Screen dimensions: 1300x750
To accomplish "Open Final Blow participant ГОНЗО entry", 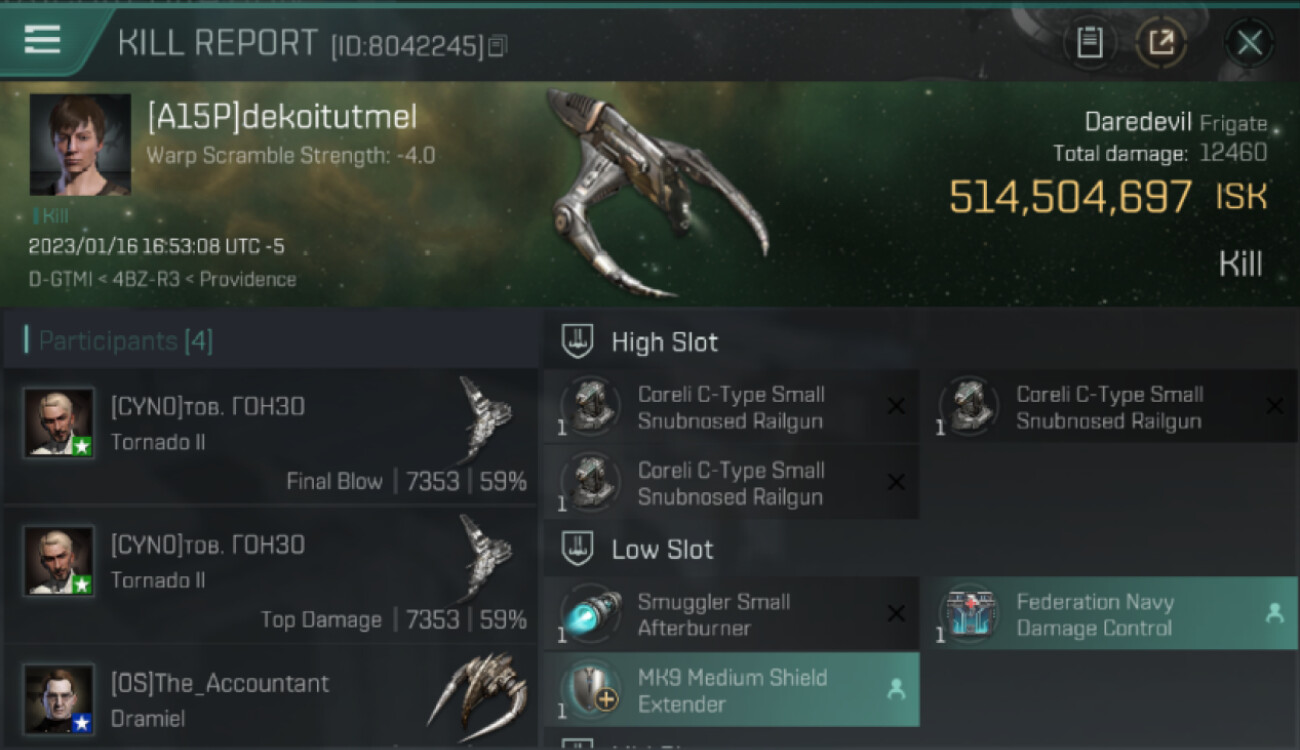I will pyautogui.click(x=271, y=436).
